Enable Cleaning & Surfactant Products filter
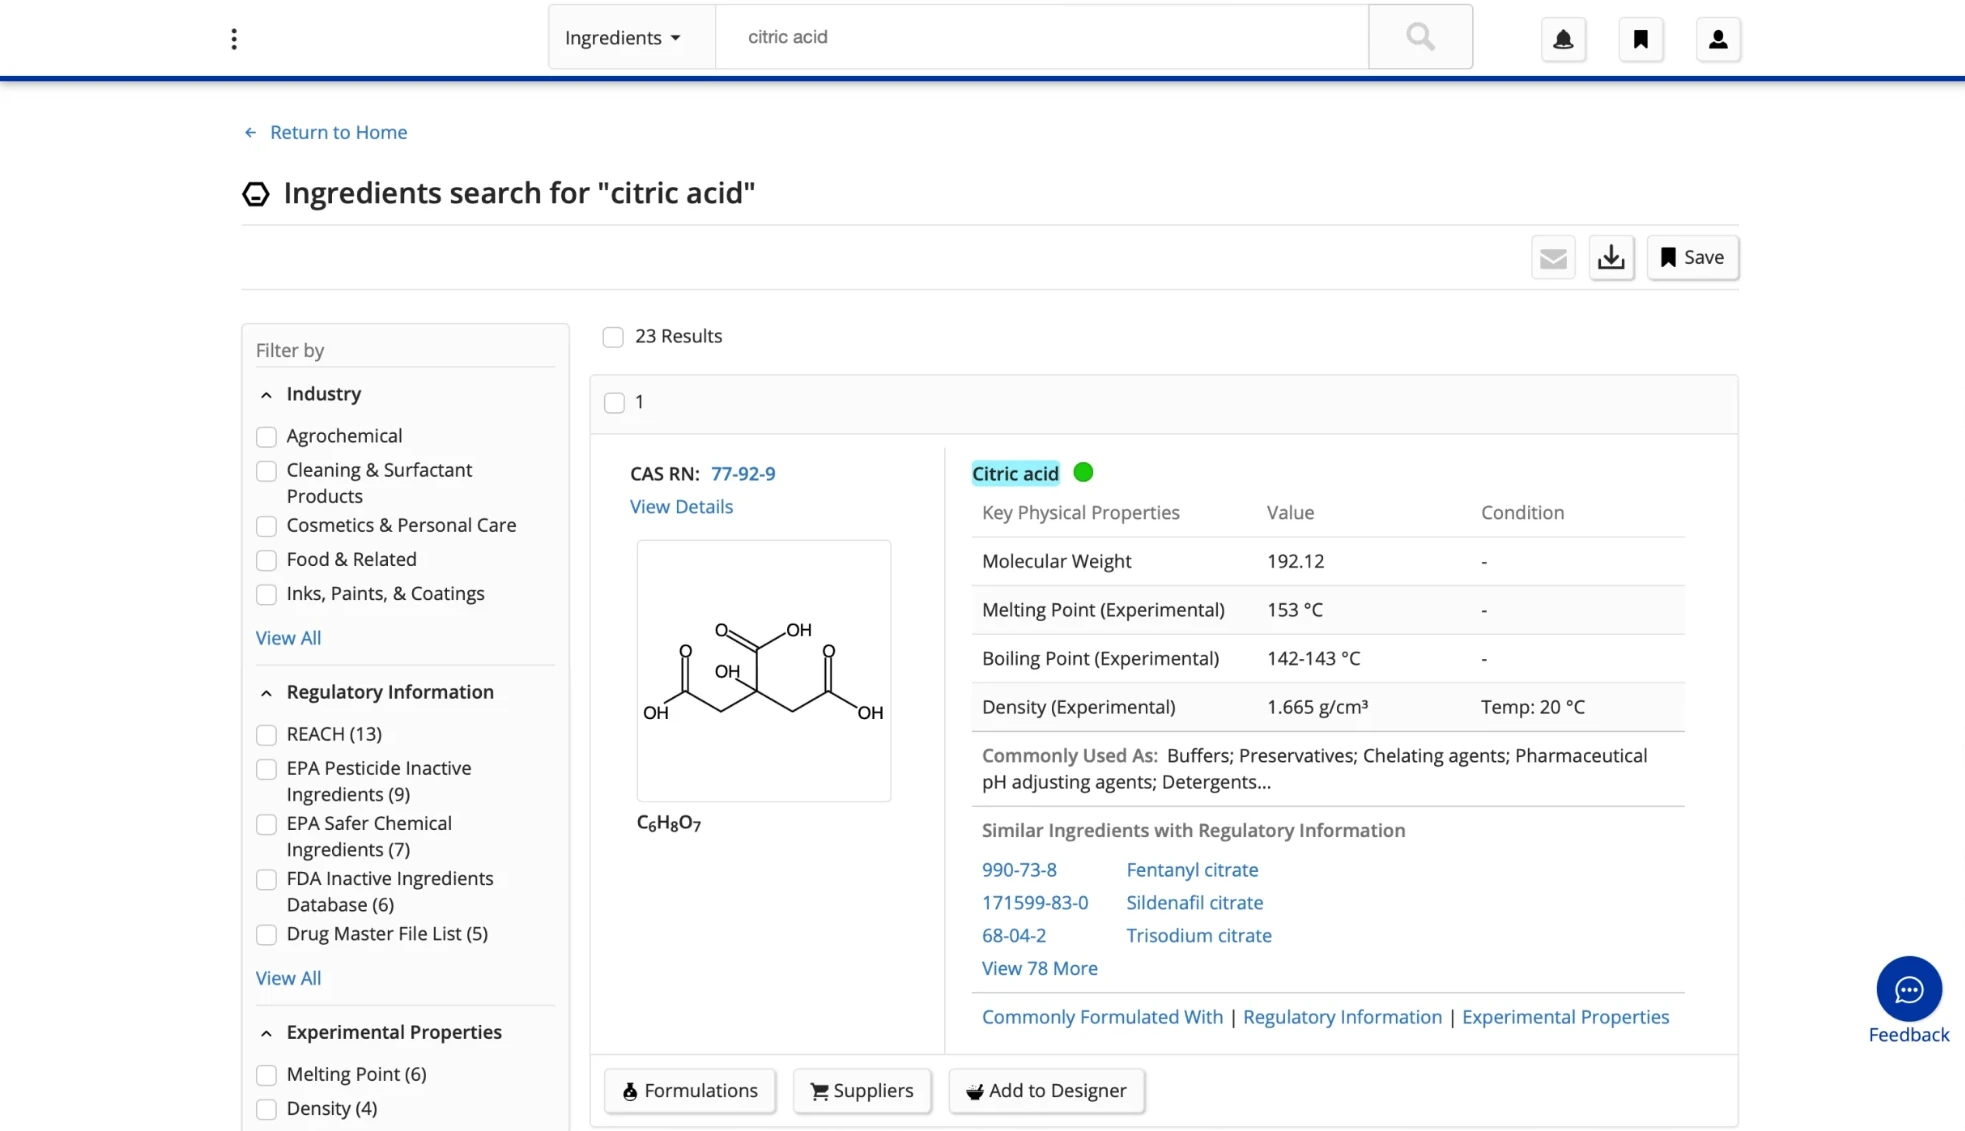The width and height of the screenshot is (1965, 1131). point(266,471)
